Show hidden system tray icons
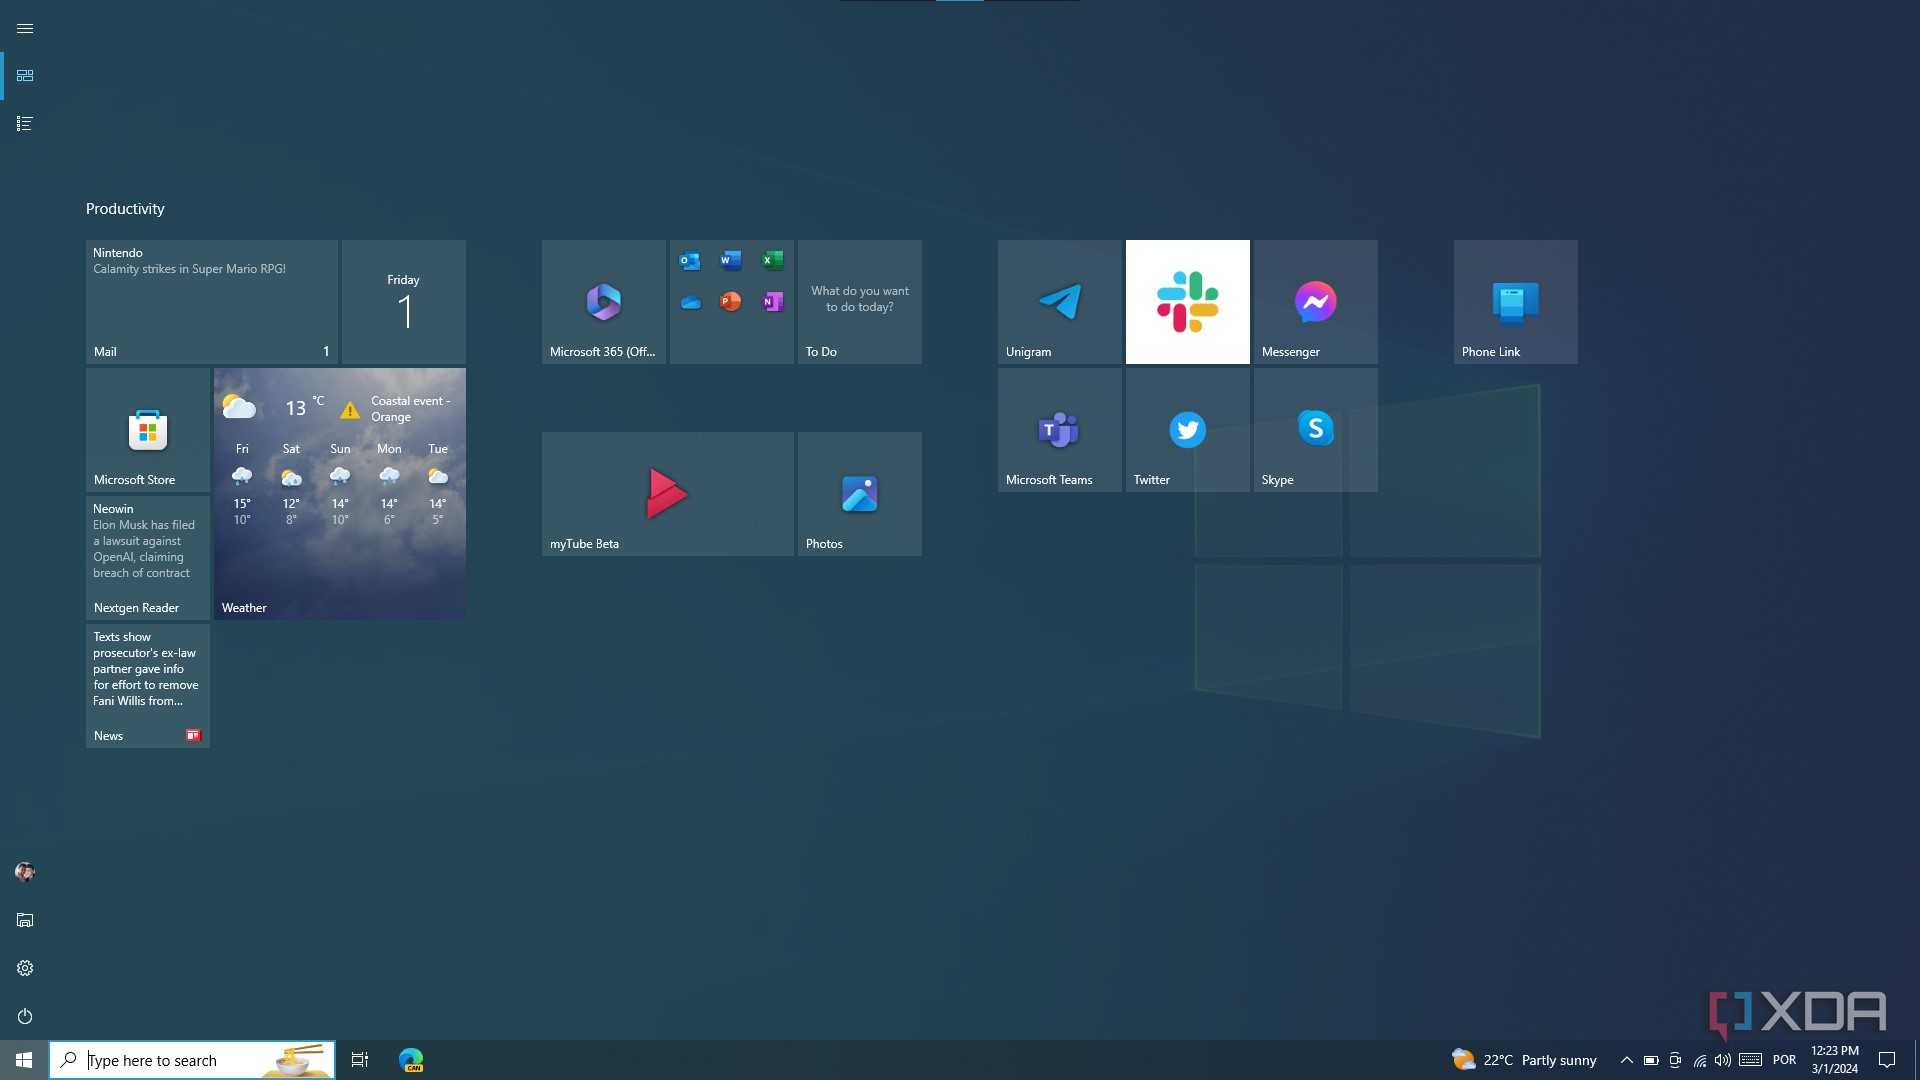This screenshot has height=1080, width=1920. (x=1626, y=1060)
